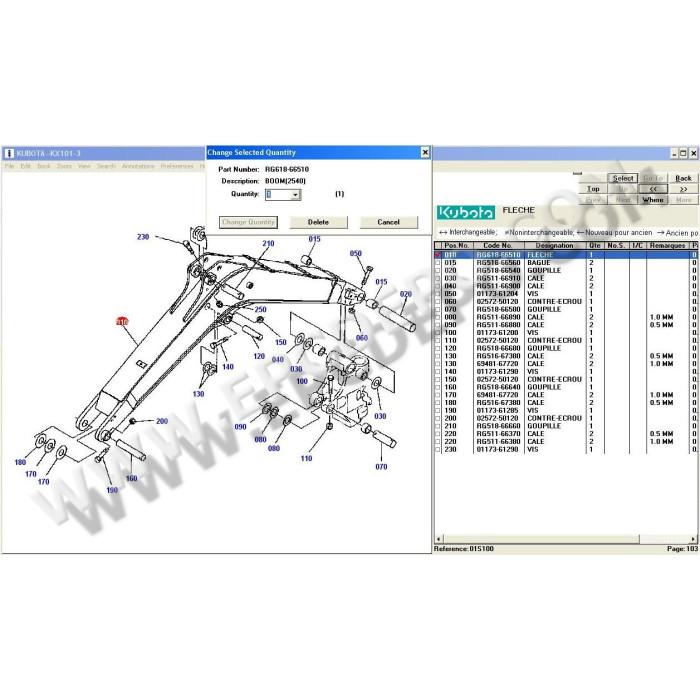Select part code 01173-61285

497,411
